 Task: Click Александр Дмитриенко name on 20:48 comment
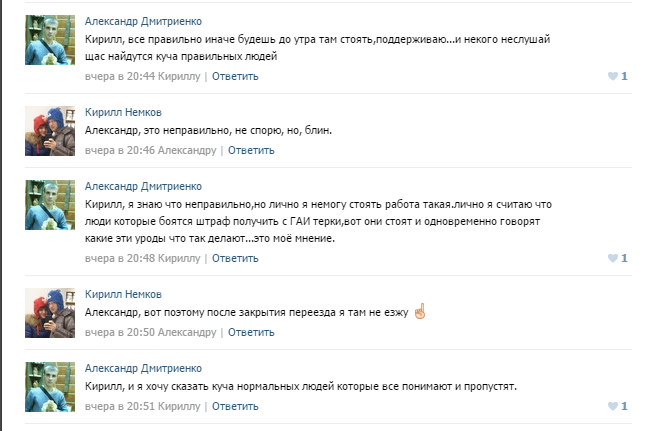tap(143, 186)
